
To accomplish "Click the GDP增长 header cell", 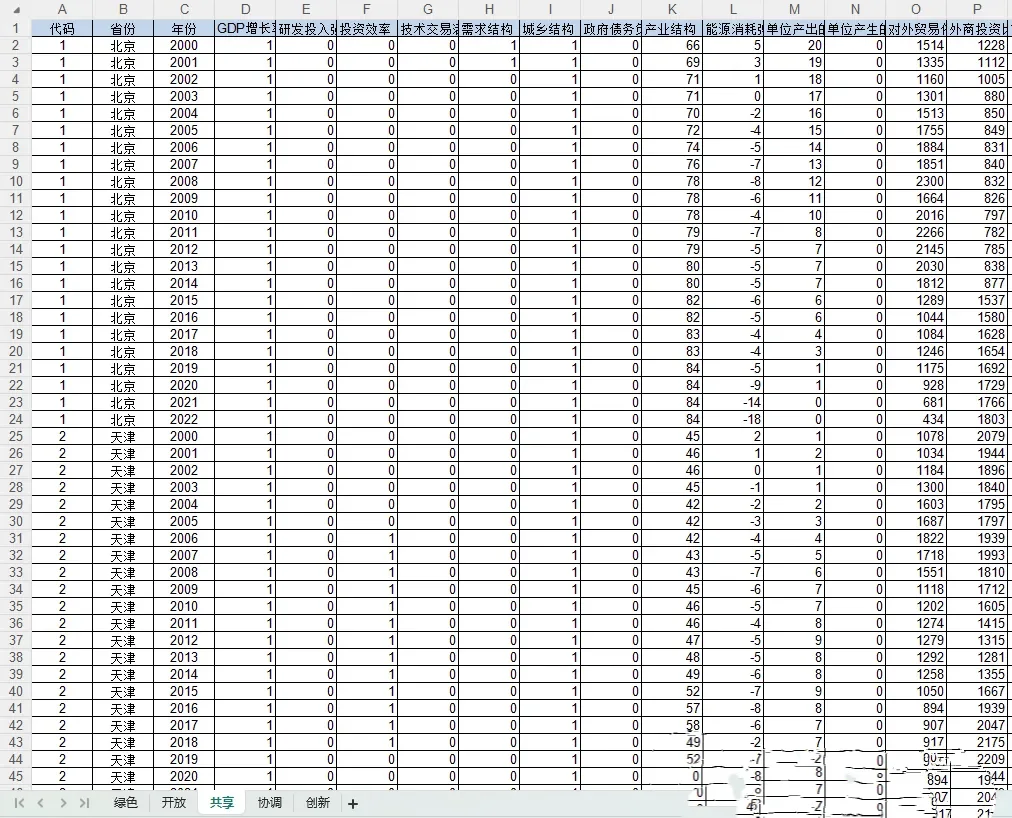I will click(x=245, y=28).
